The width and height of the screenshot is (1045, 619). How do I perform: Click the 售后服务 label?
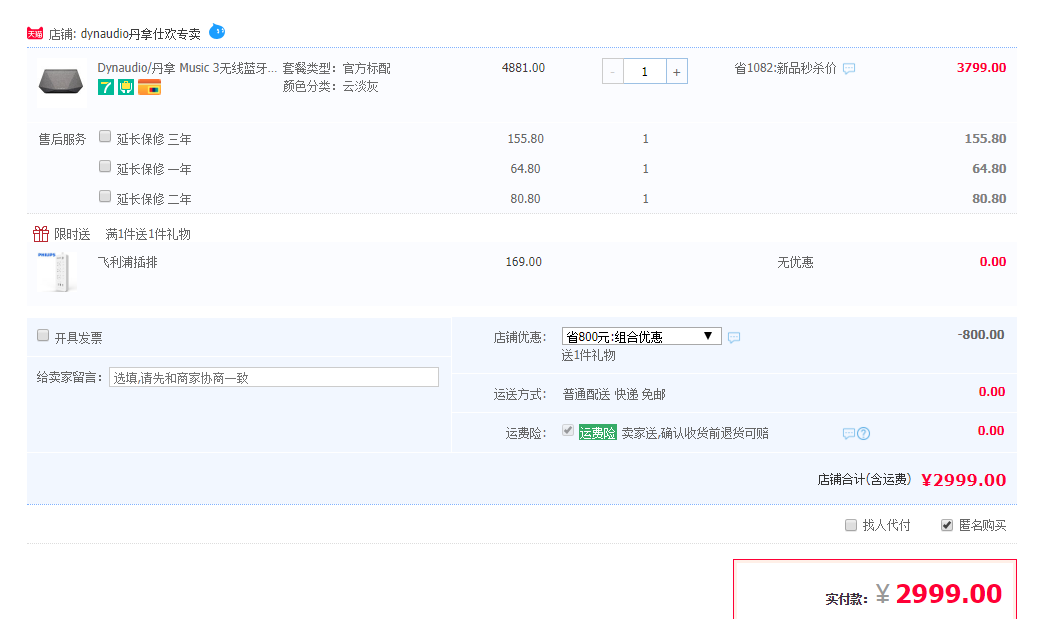coord(62,139)
